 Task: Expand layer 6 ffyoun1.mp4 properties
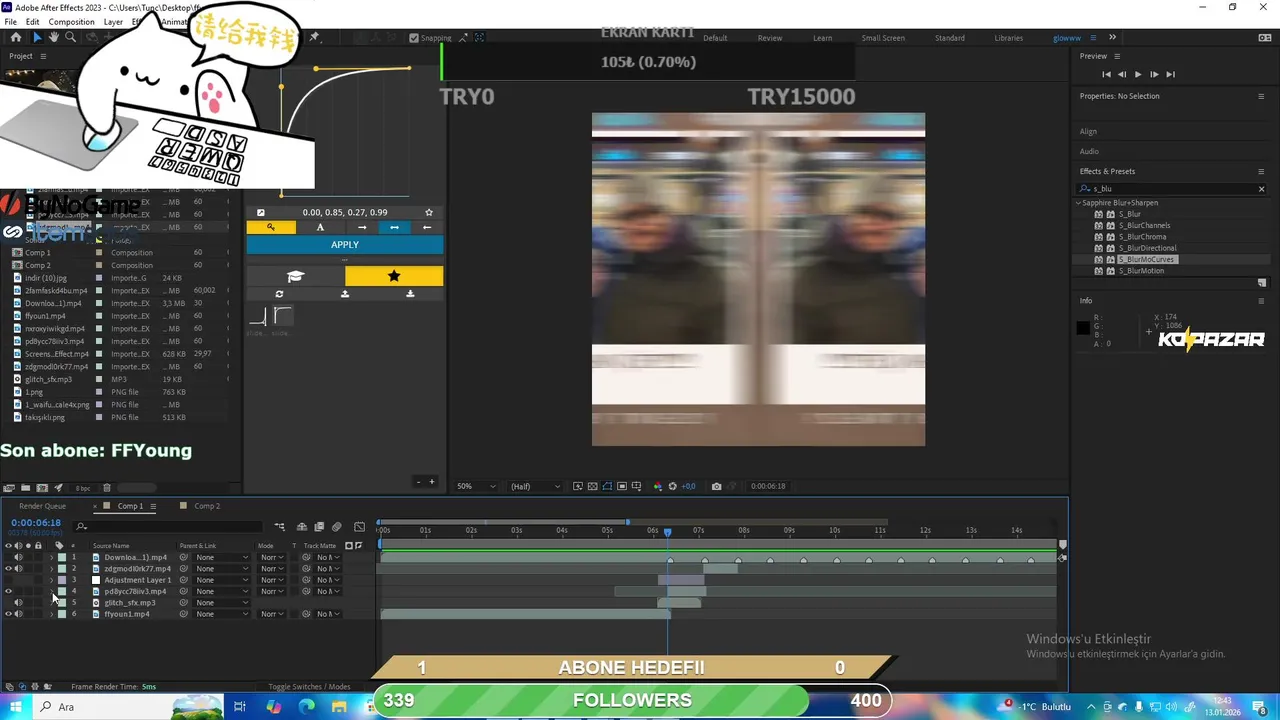51,614
